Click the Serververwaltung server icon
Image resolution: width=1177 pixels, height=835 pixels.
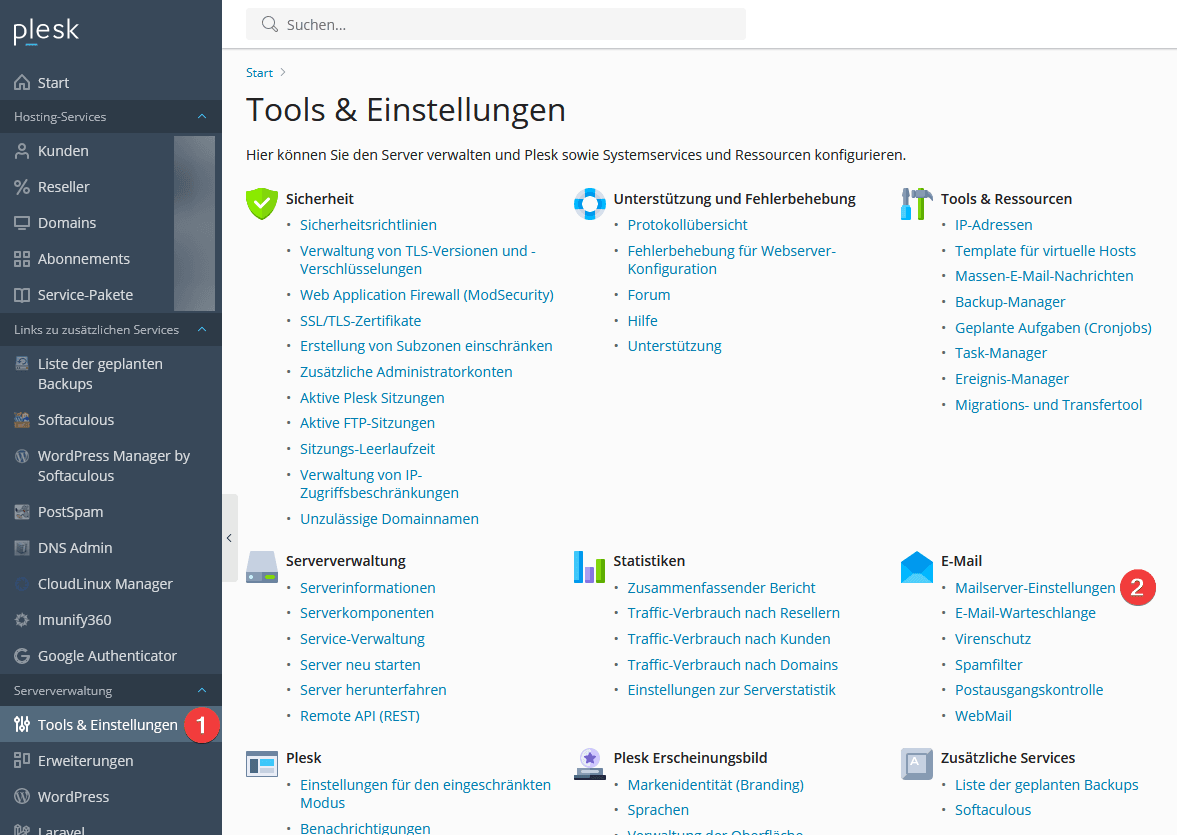[x=261, y=566]
